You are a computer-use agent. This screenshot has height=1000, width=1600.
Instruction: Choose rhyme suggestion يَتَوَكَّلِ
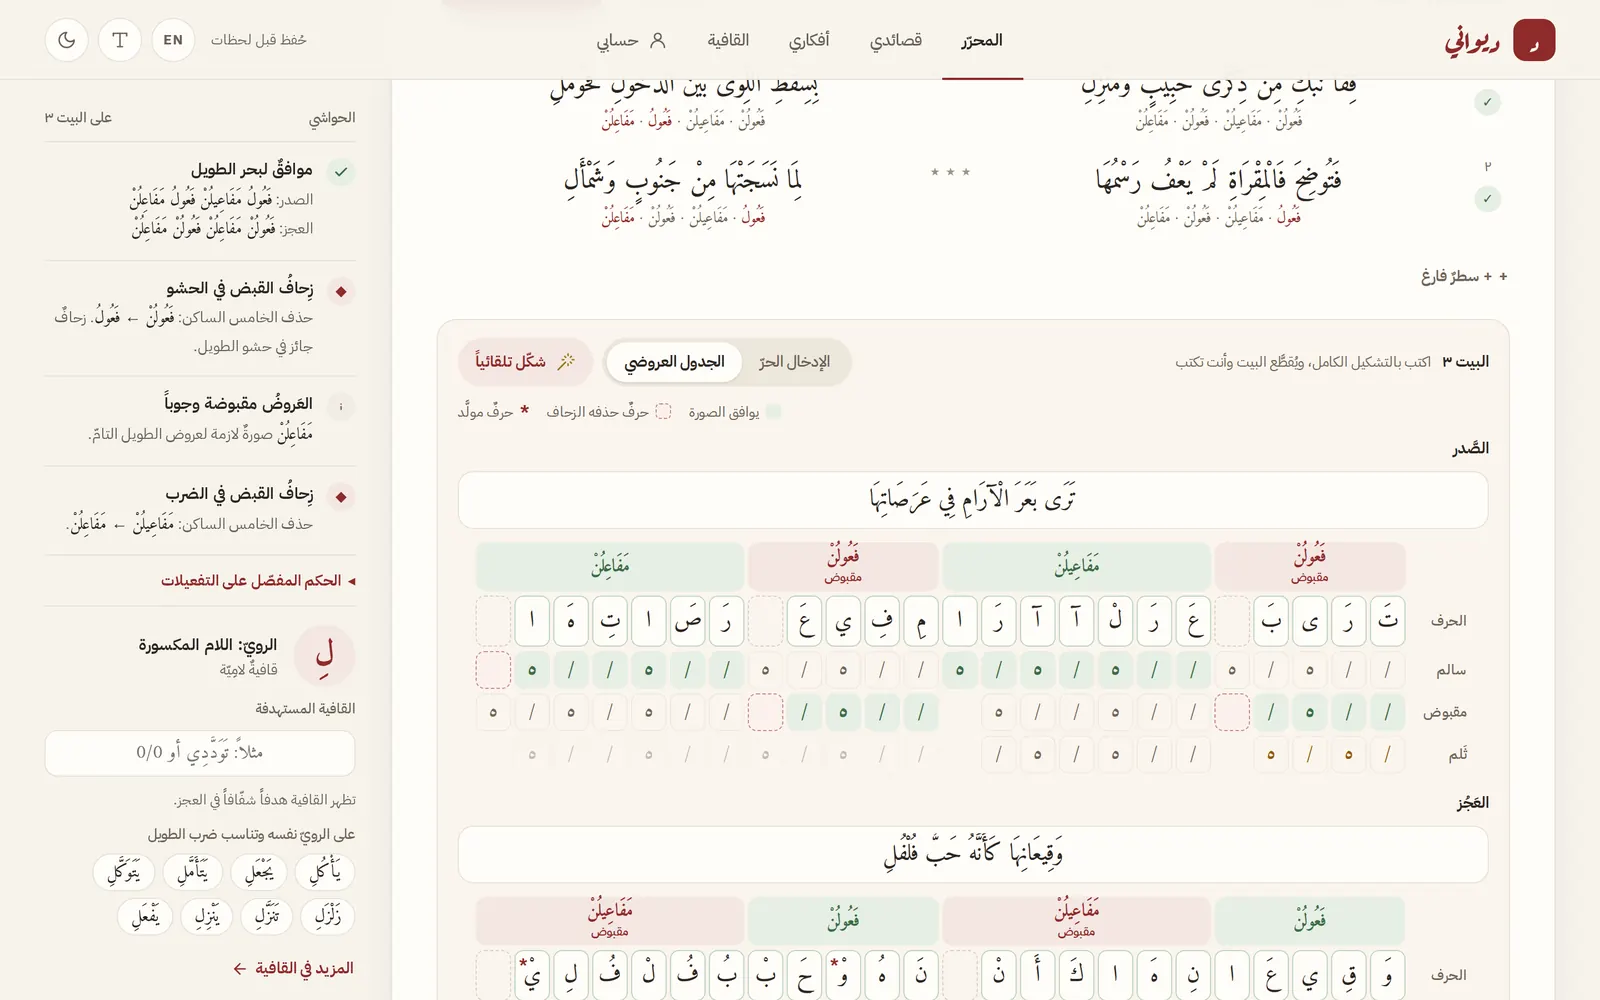pos(124,872)
